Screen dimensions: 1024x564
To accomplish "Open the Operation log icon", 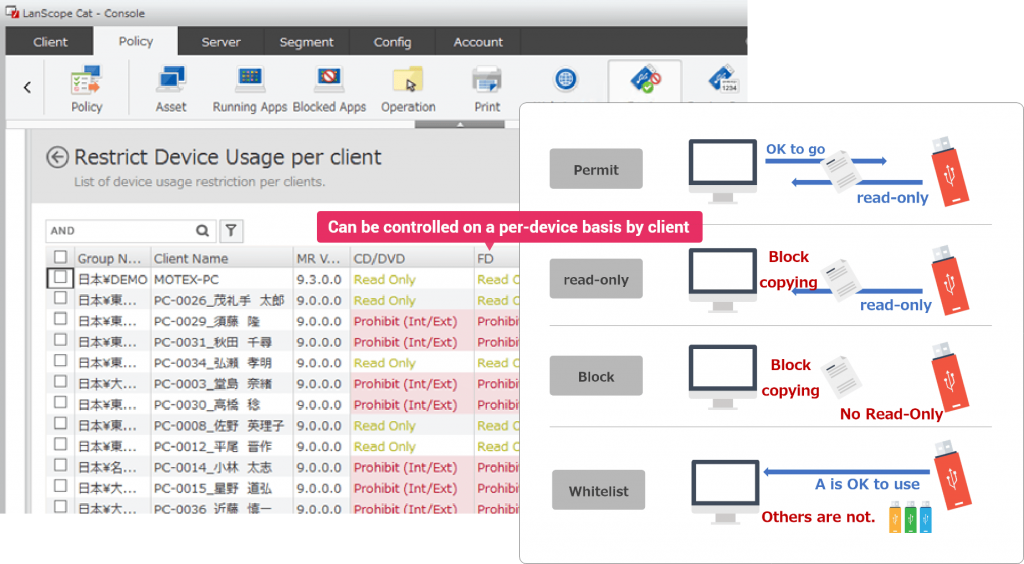I will 408,88.
